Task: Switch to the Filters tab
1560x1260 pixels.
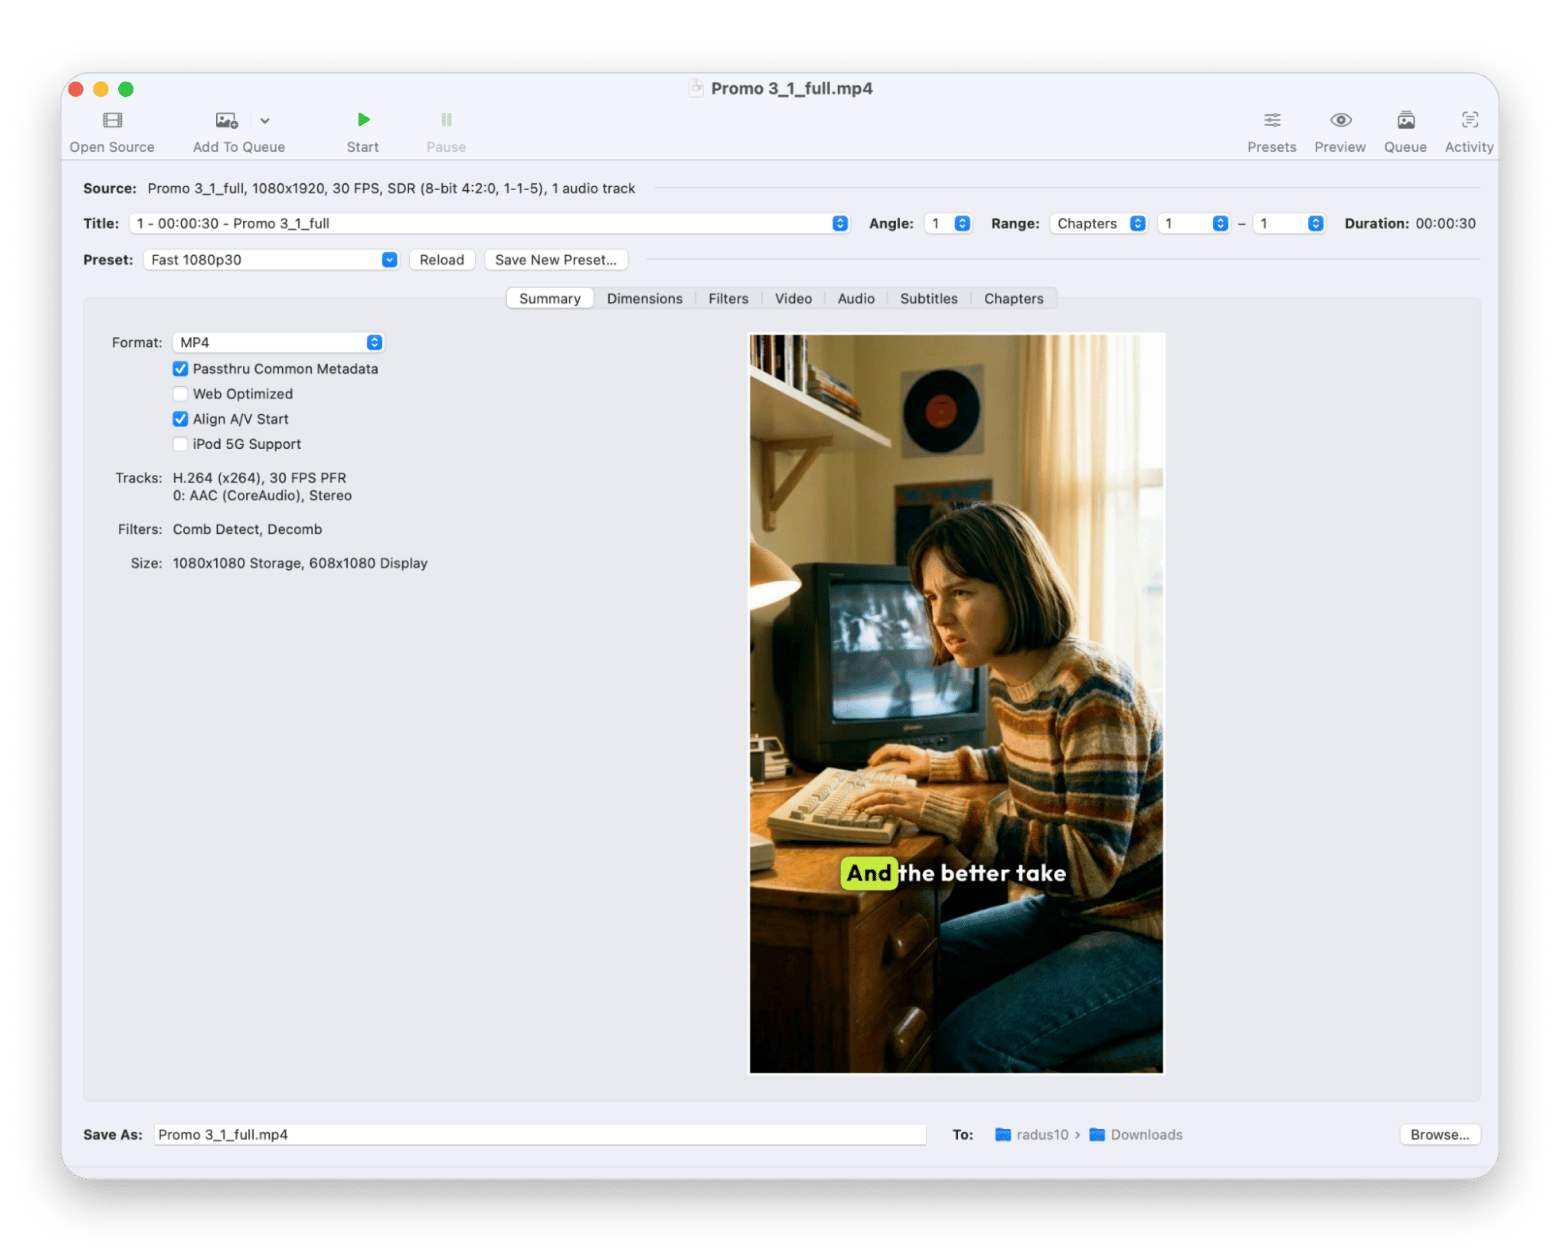Action: pos(728,298)
